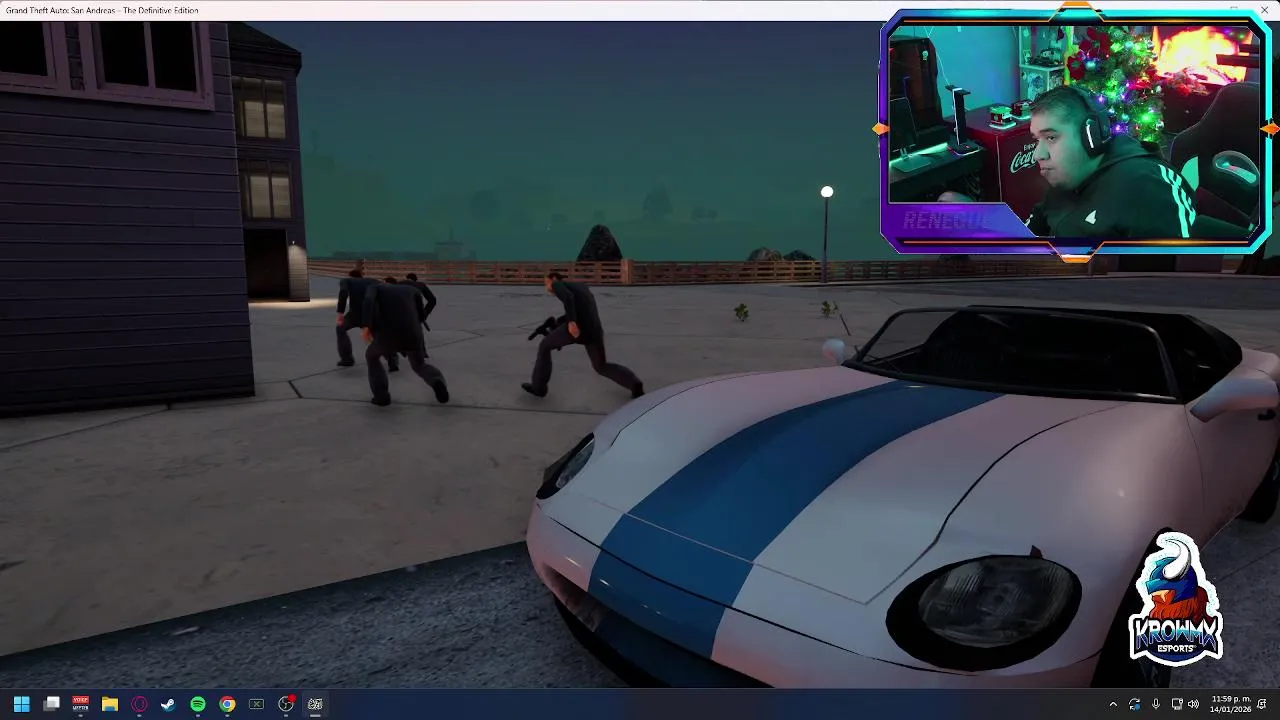Screen dimensions: 1280x720
Task: Open the Windows Start menu
Action: (x=21, y=704)
